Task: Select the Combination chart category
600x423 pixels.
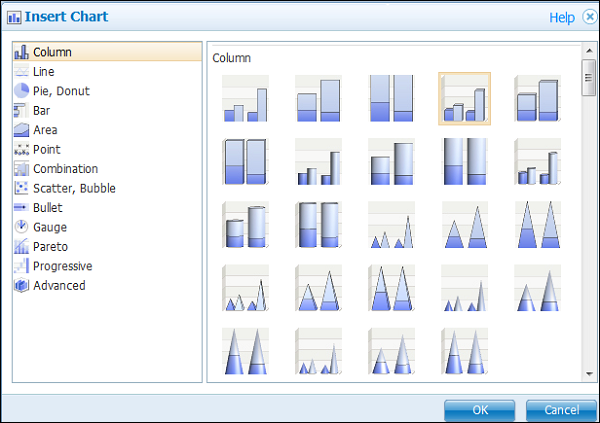Action: [107, 169]
